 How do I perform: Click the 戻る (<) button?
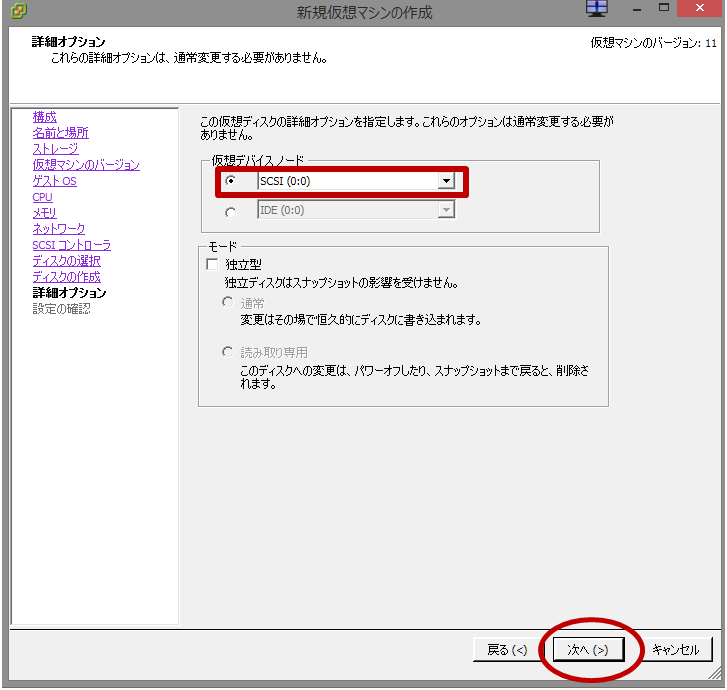point(507,650)
